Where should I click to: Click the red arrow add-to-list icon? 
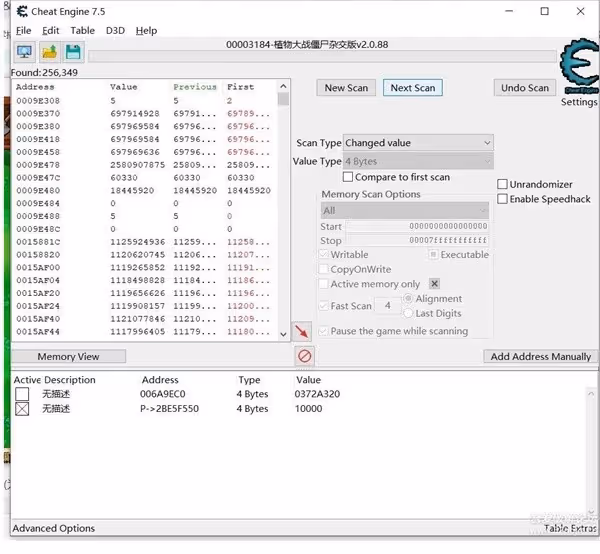[302, 331]
